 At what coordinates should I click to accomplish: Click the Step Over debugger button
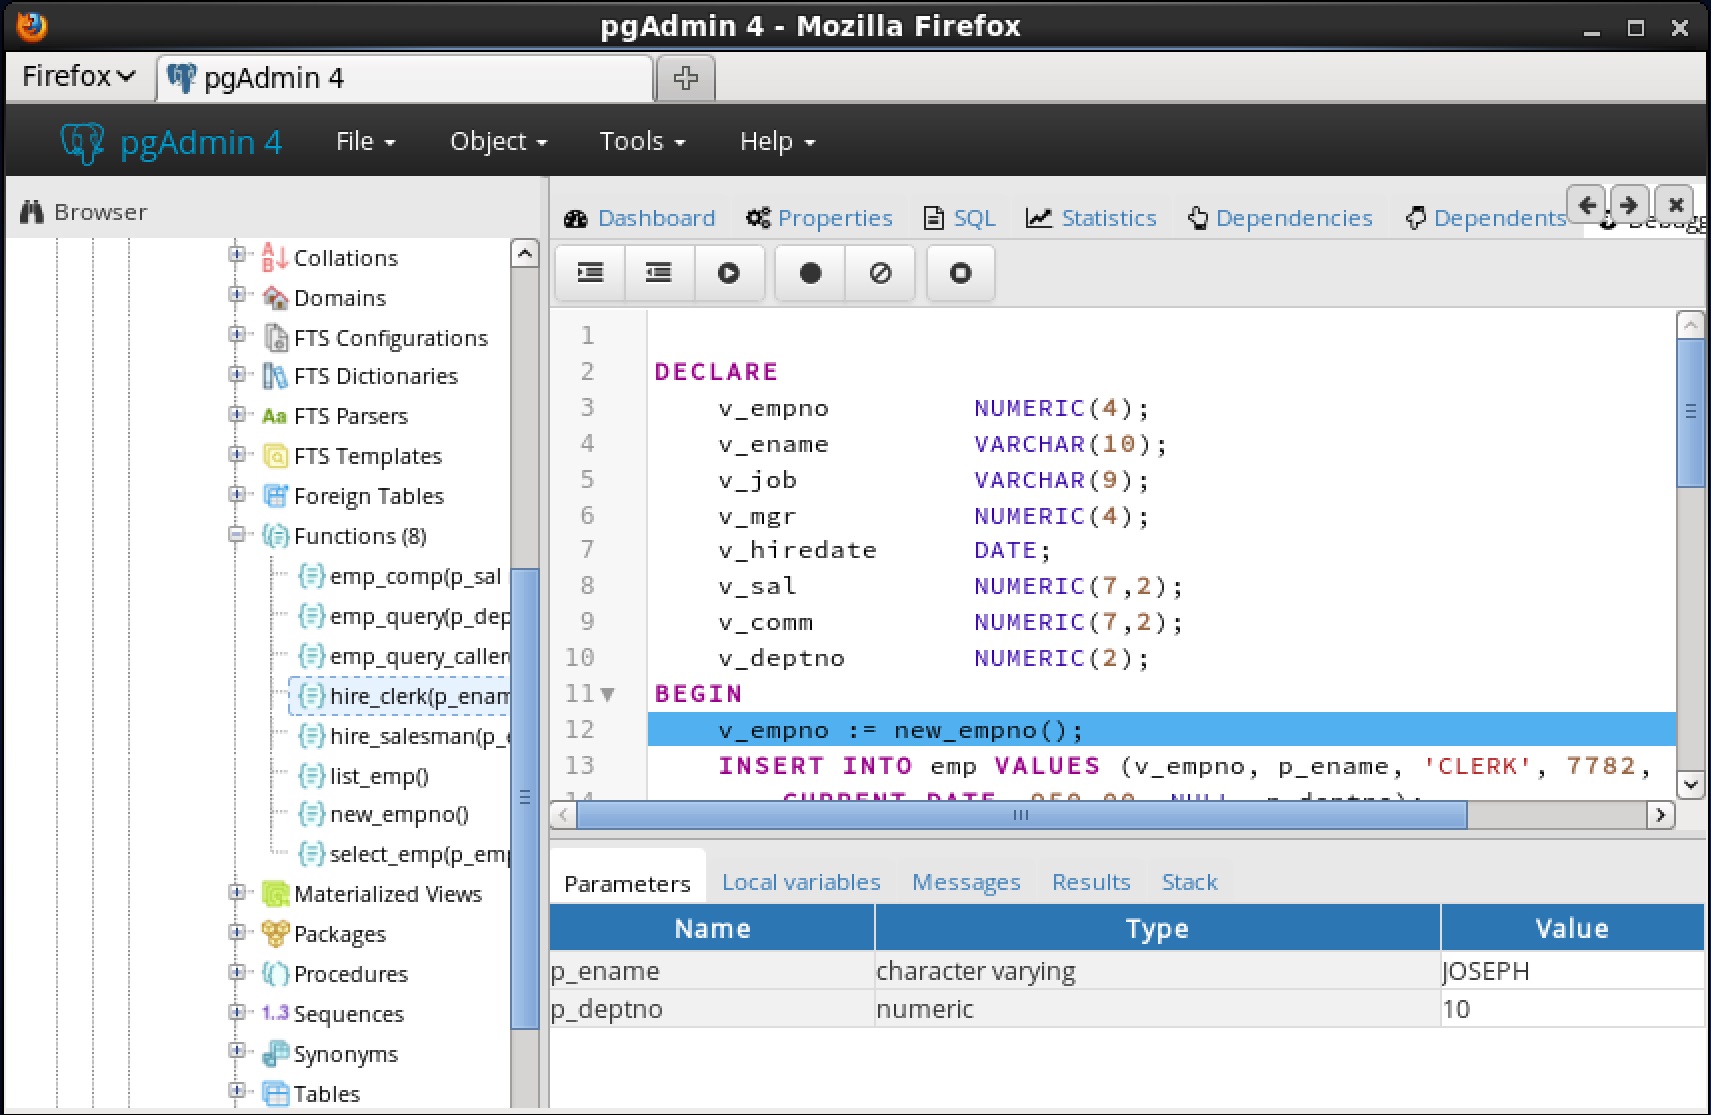(659, 273)
